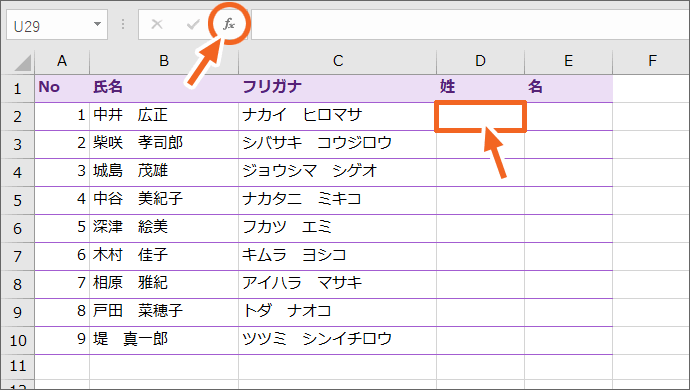Click No cell with value 5

point(62,228)
